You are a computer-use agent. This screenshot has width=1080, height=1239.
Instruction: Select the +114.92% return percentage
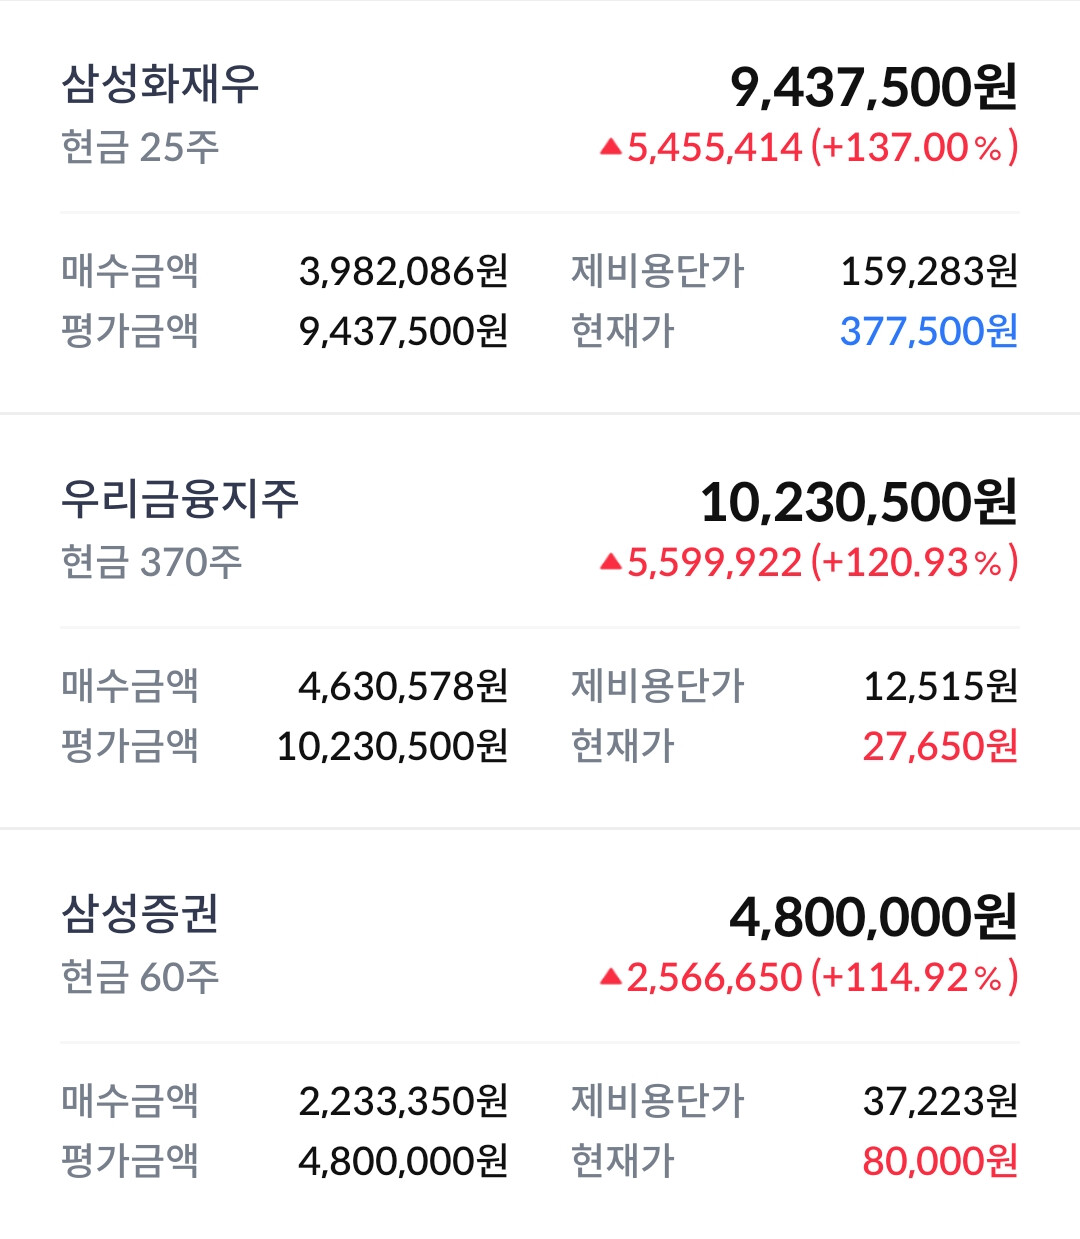(914, 978)
